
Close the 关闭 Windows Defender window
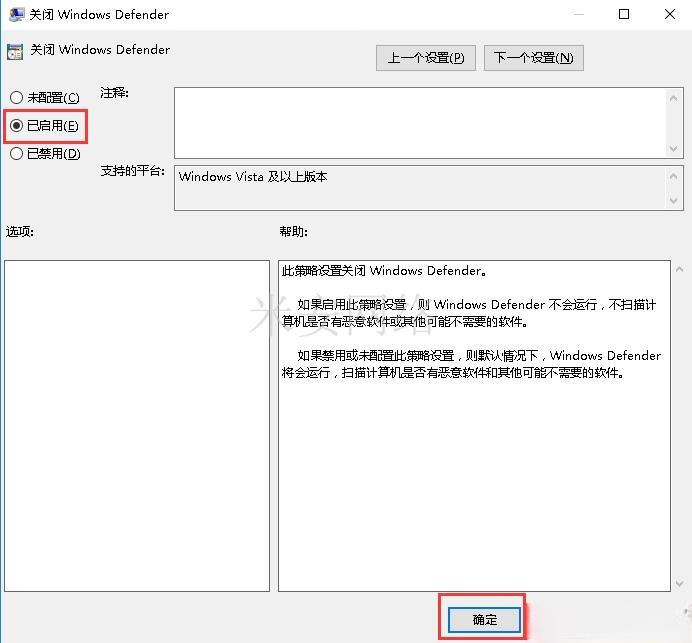coord(670,14)
